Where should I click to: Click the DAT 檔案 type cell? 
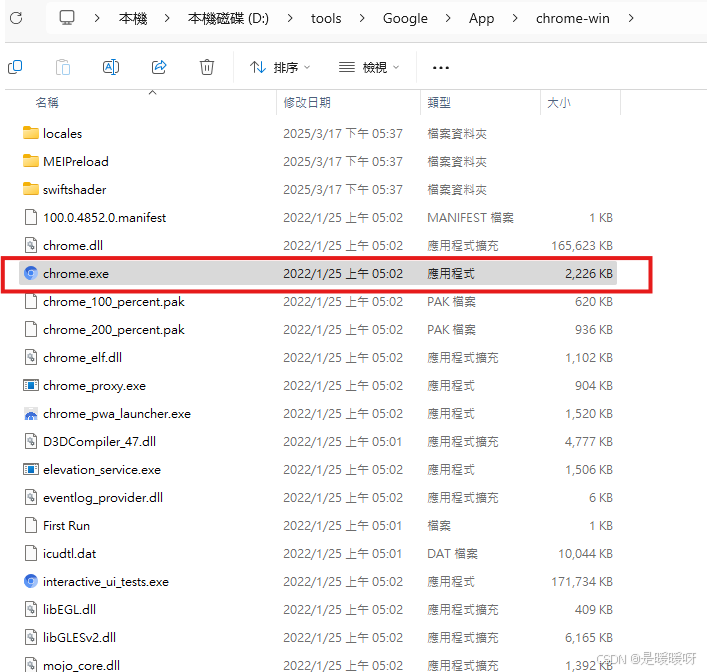[x=452, y=554]
